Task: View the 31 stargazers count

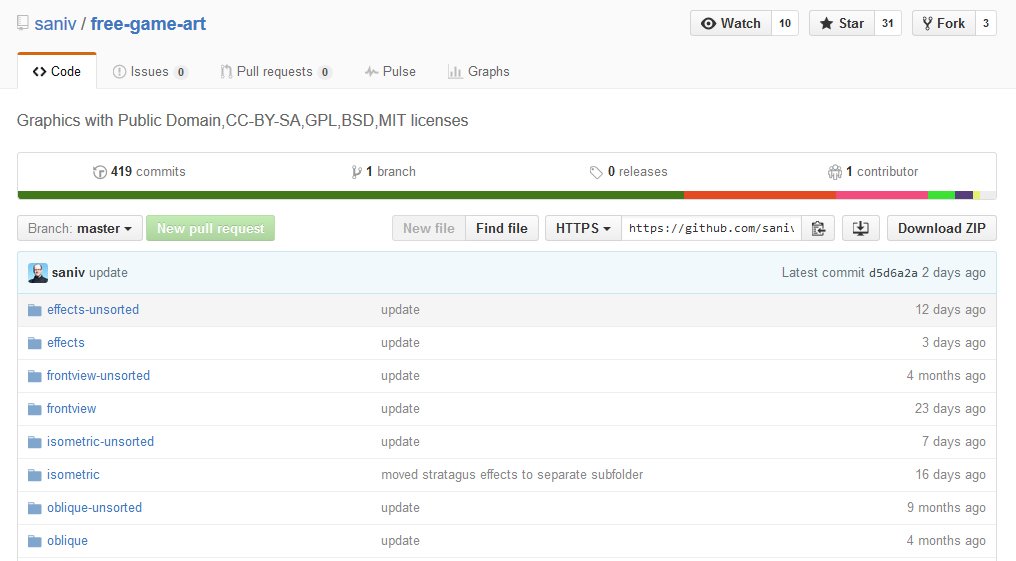Action: [888, 23]
